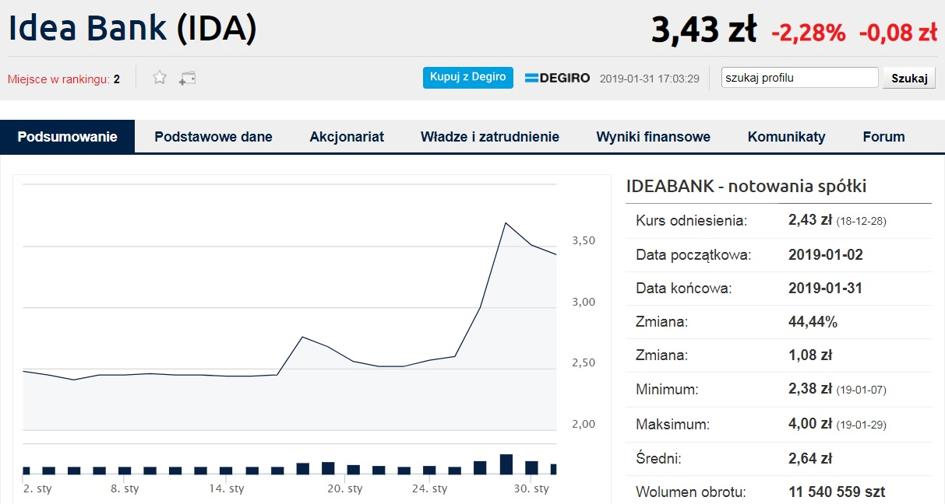Viewport: 945px width, 504px height.
Task: Click Minimum value 2,38 zł
Action: [x=810, y=389]
